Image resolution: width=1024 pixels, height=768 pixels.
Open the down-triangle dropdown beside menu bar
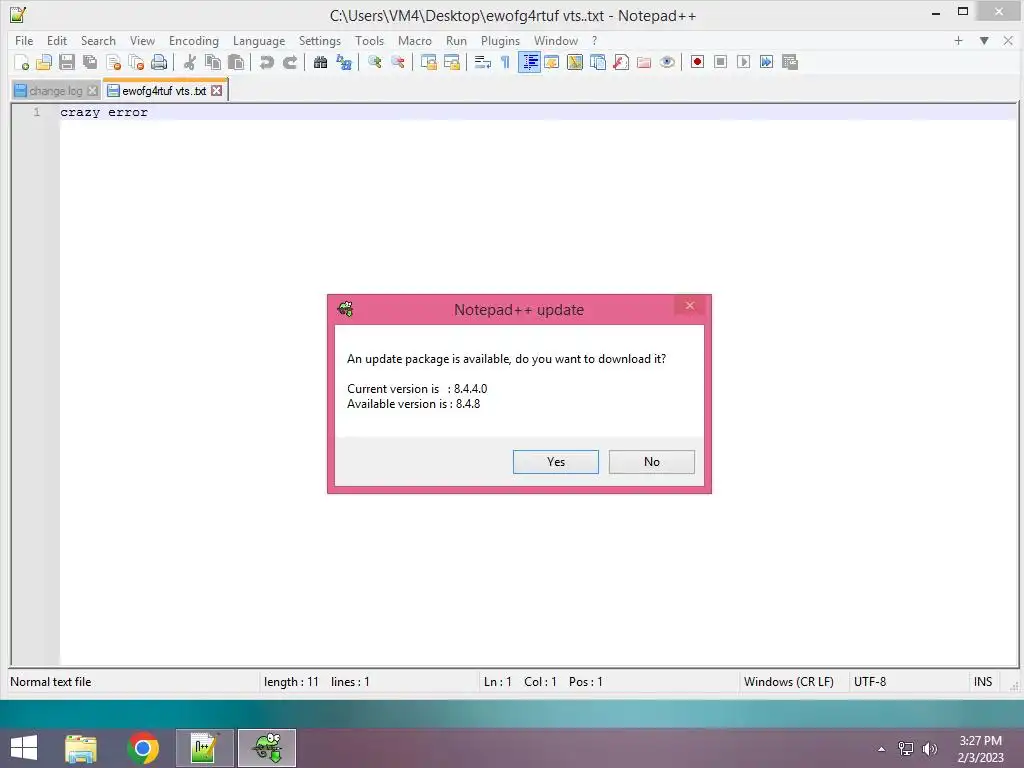(984, 40)
